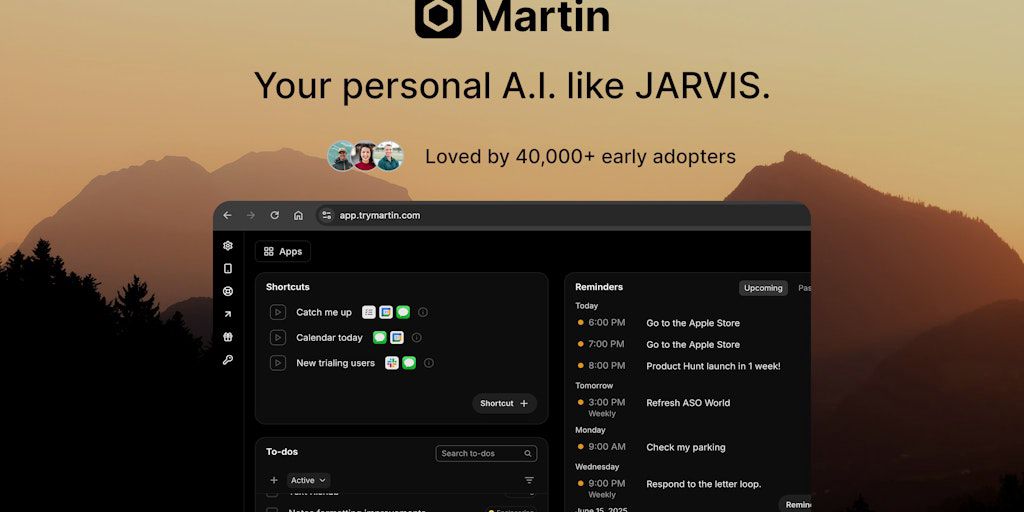Click the early adopters avatar group
The height and width of the screenshot is (512, 1024).
click(365, 156)
